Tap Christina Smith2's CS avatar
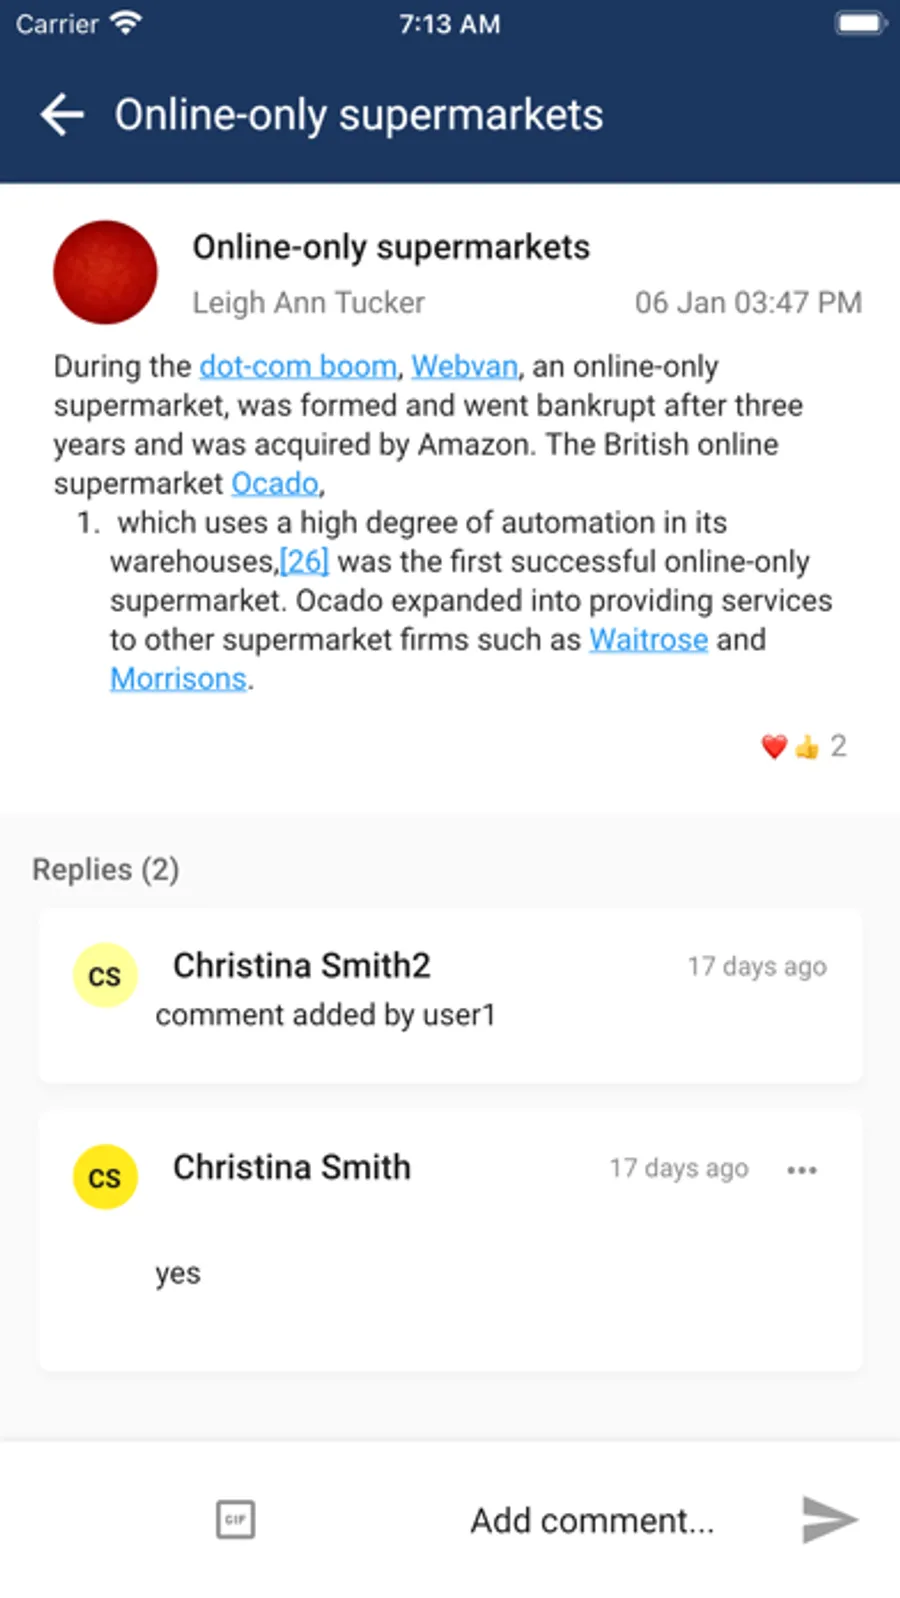This screenshot has width=900, height=1598. tap(105, 975)
